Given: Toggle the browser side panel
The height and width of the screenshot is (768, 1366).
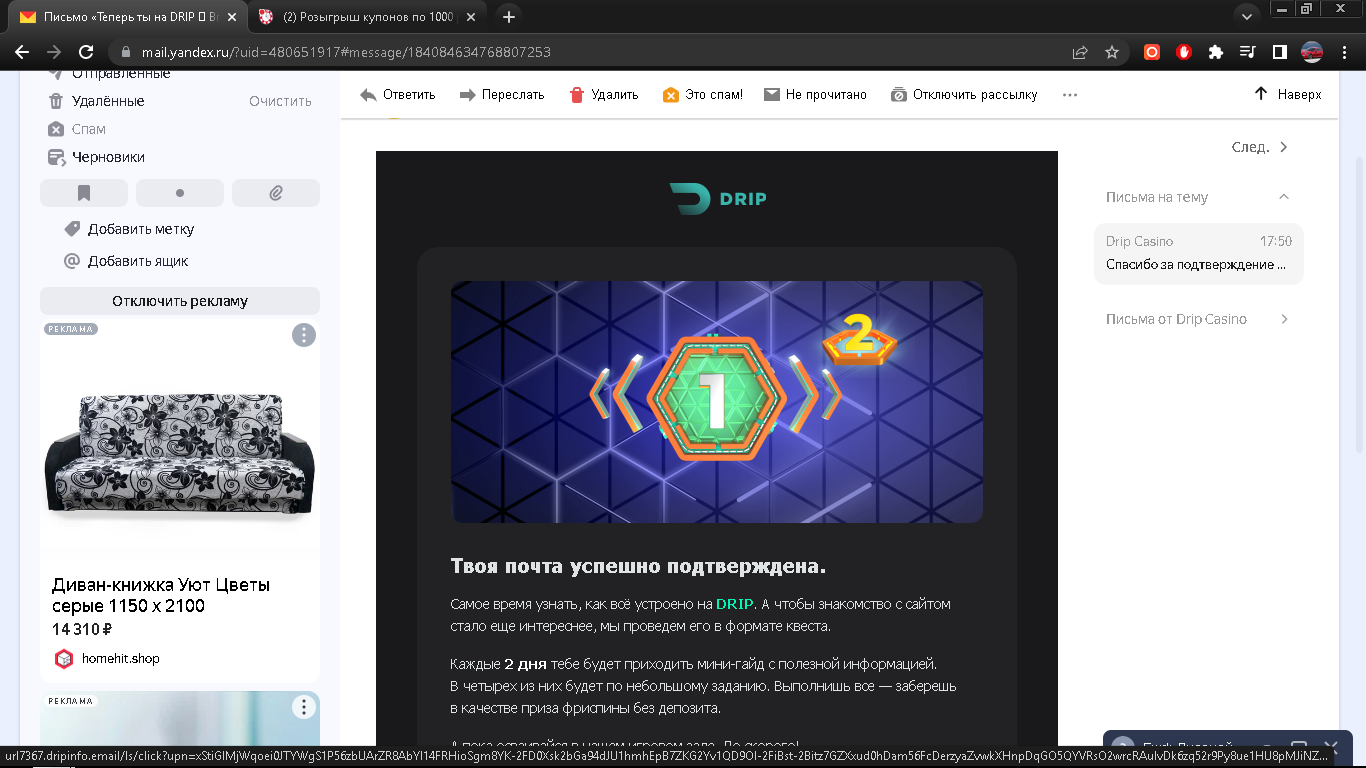Looking at the screenshot, I should coord(1279,52).
